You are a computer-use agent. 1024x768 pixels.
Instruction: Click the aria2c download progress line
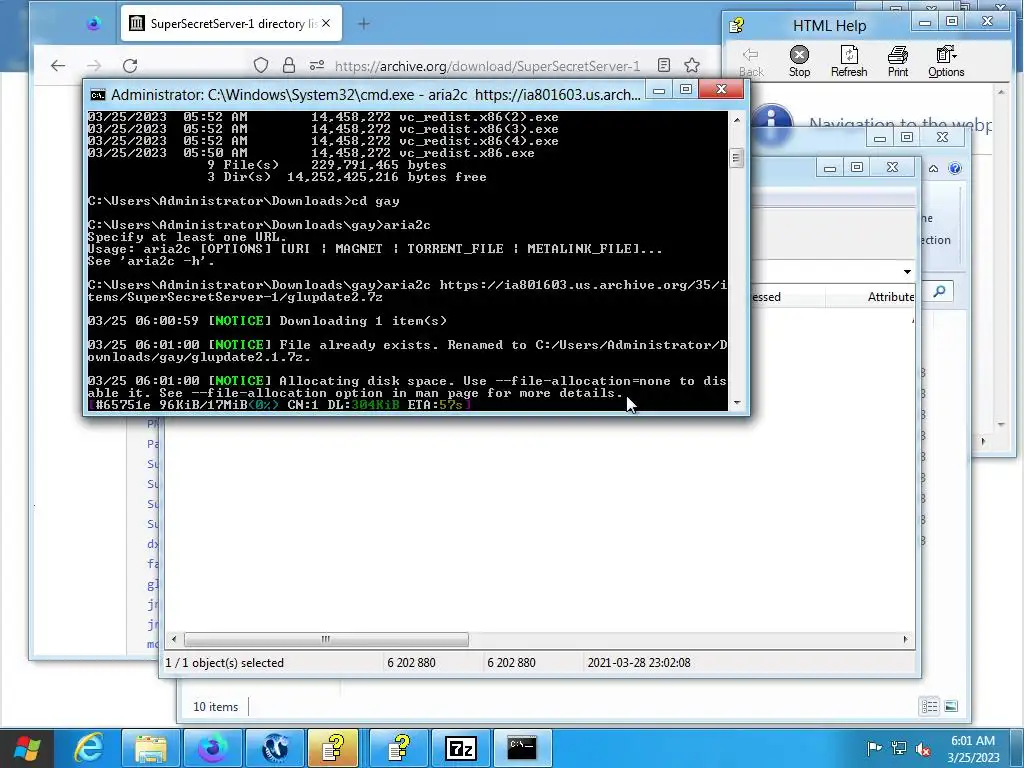coord(279,405)
